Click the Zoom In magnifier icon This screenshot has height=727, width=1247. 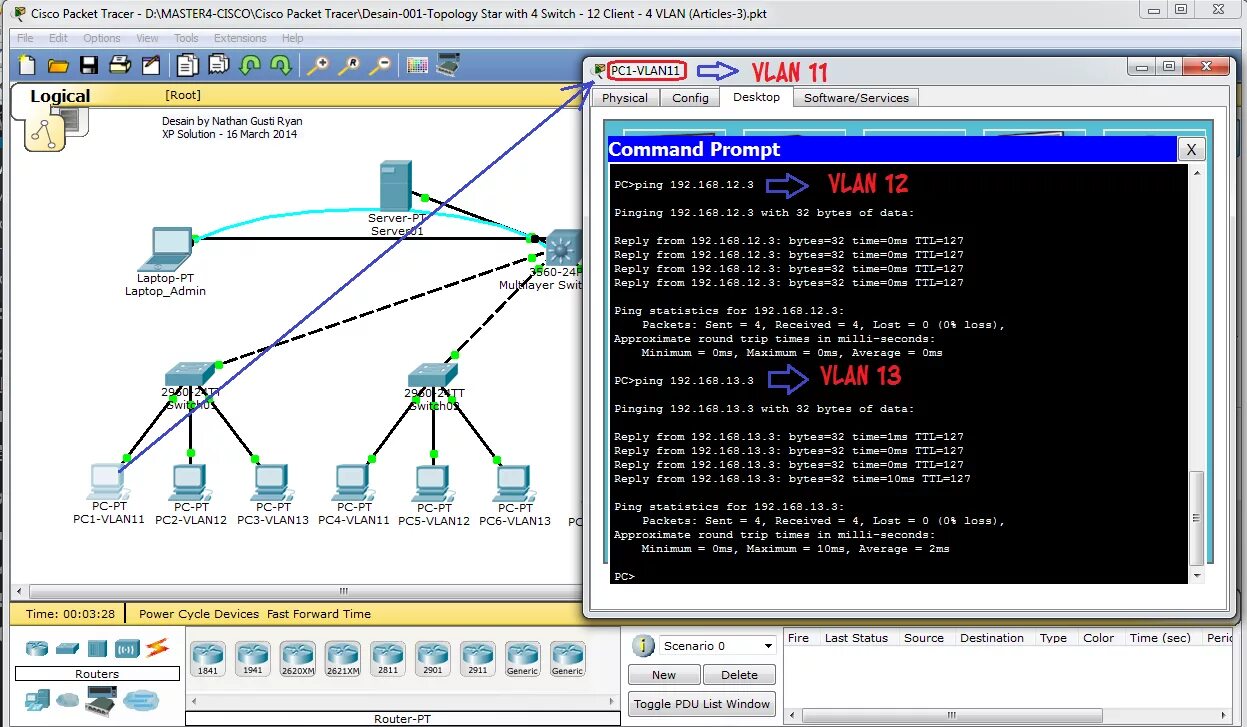pos(318,66)
